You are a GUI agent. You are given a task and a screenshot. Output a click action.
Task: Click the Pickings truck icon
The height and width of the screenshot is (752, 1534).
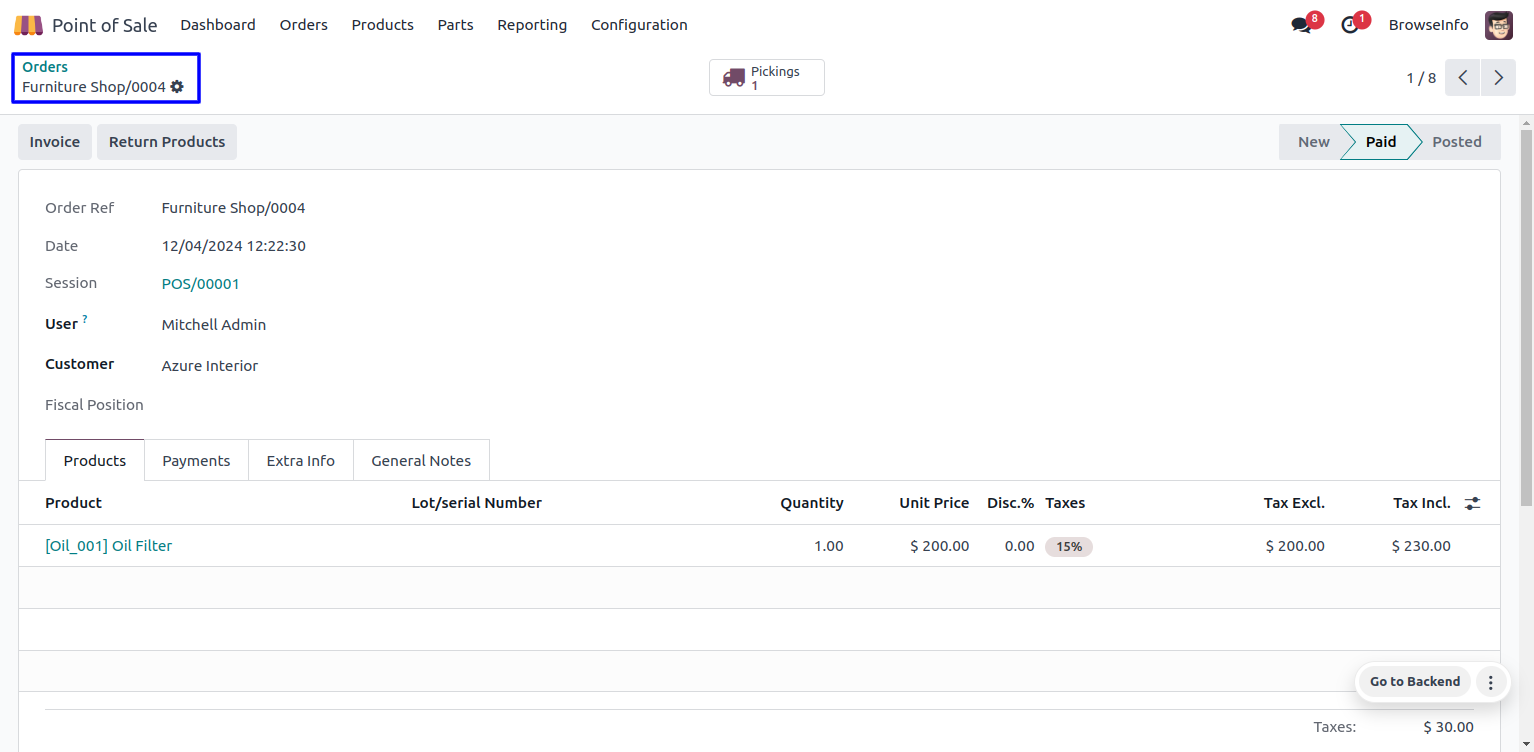pyautogui.click(x=734, y=78)
